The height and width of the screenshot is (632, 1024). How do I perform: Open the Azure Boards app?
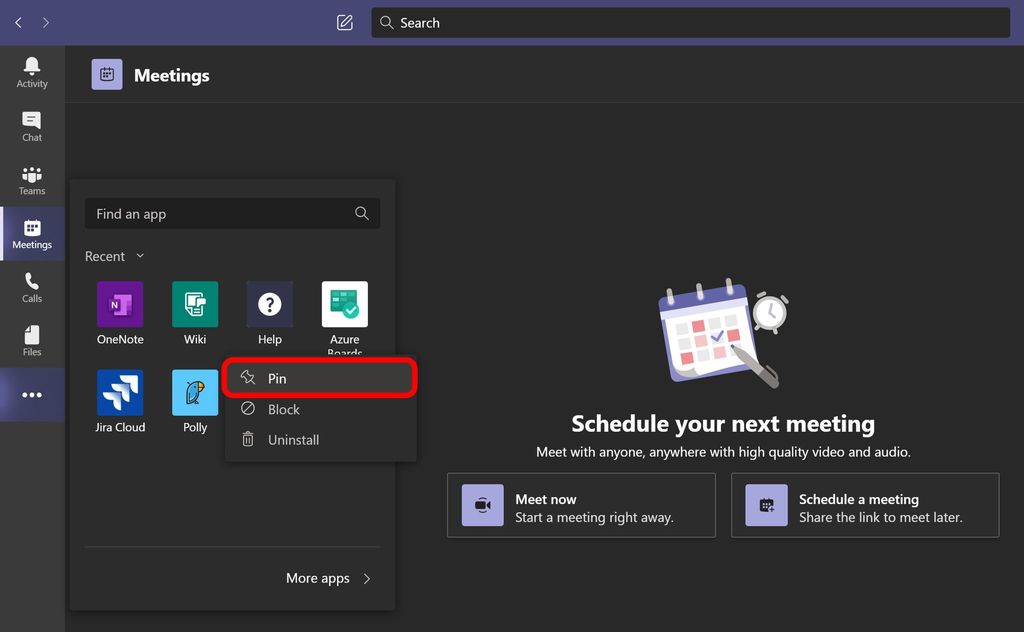click(x=344, y=305)
